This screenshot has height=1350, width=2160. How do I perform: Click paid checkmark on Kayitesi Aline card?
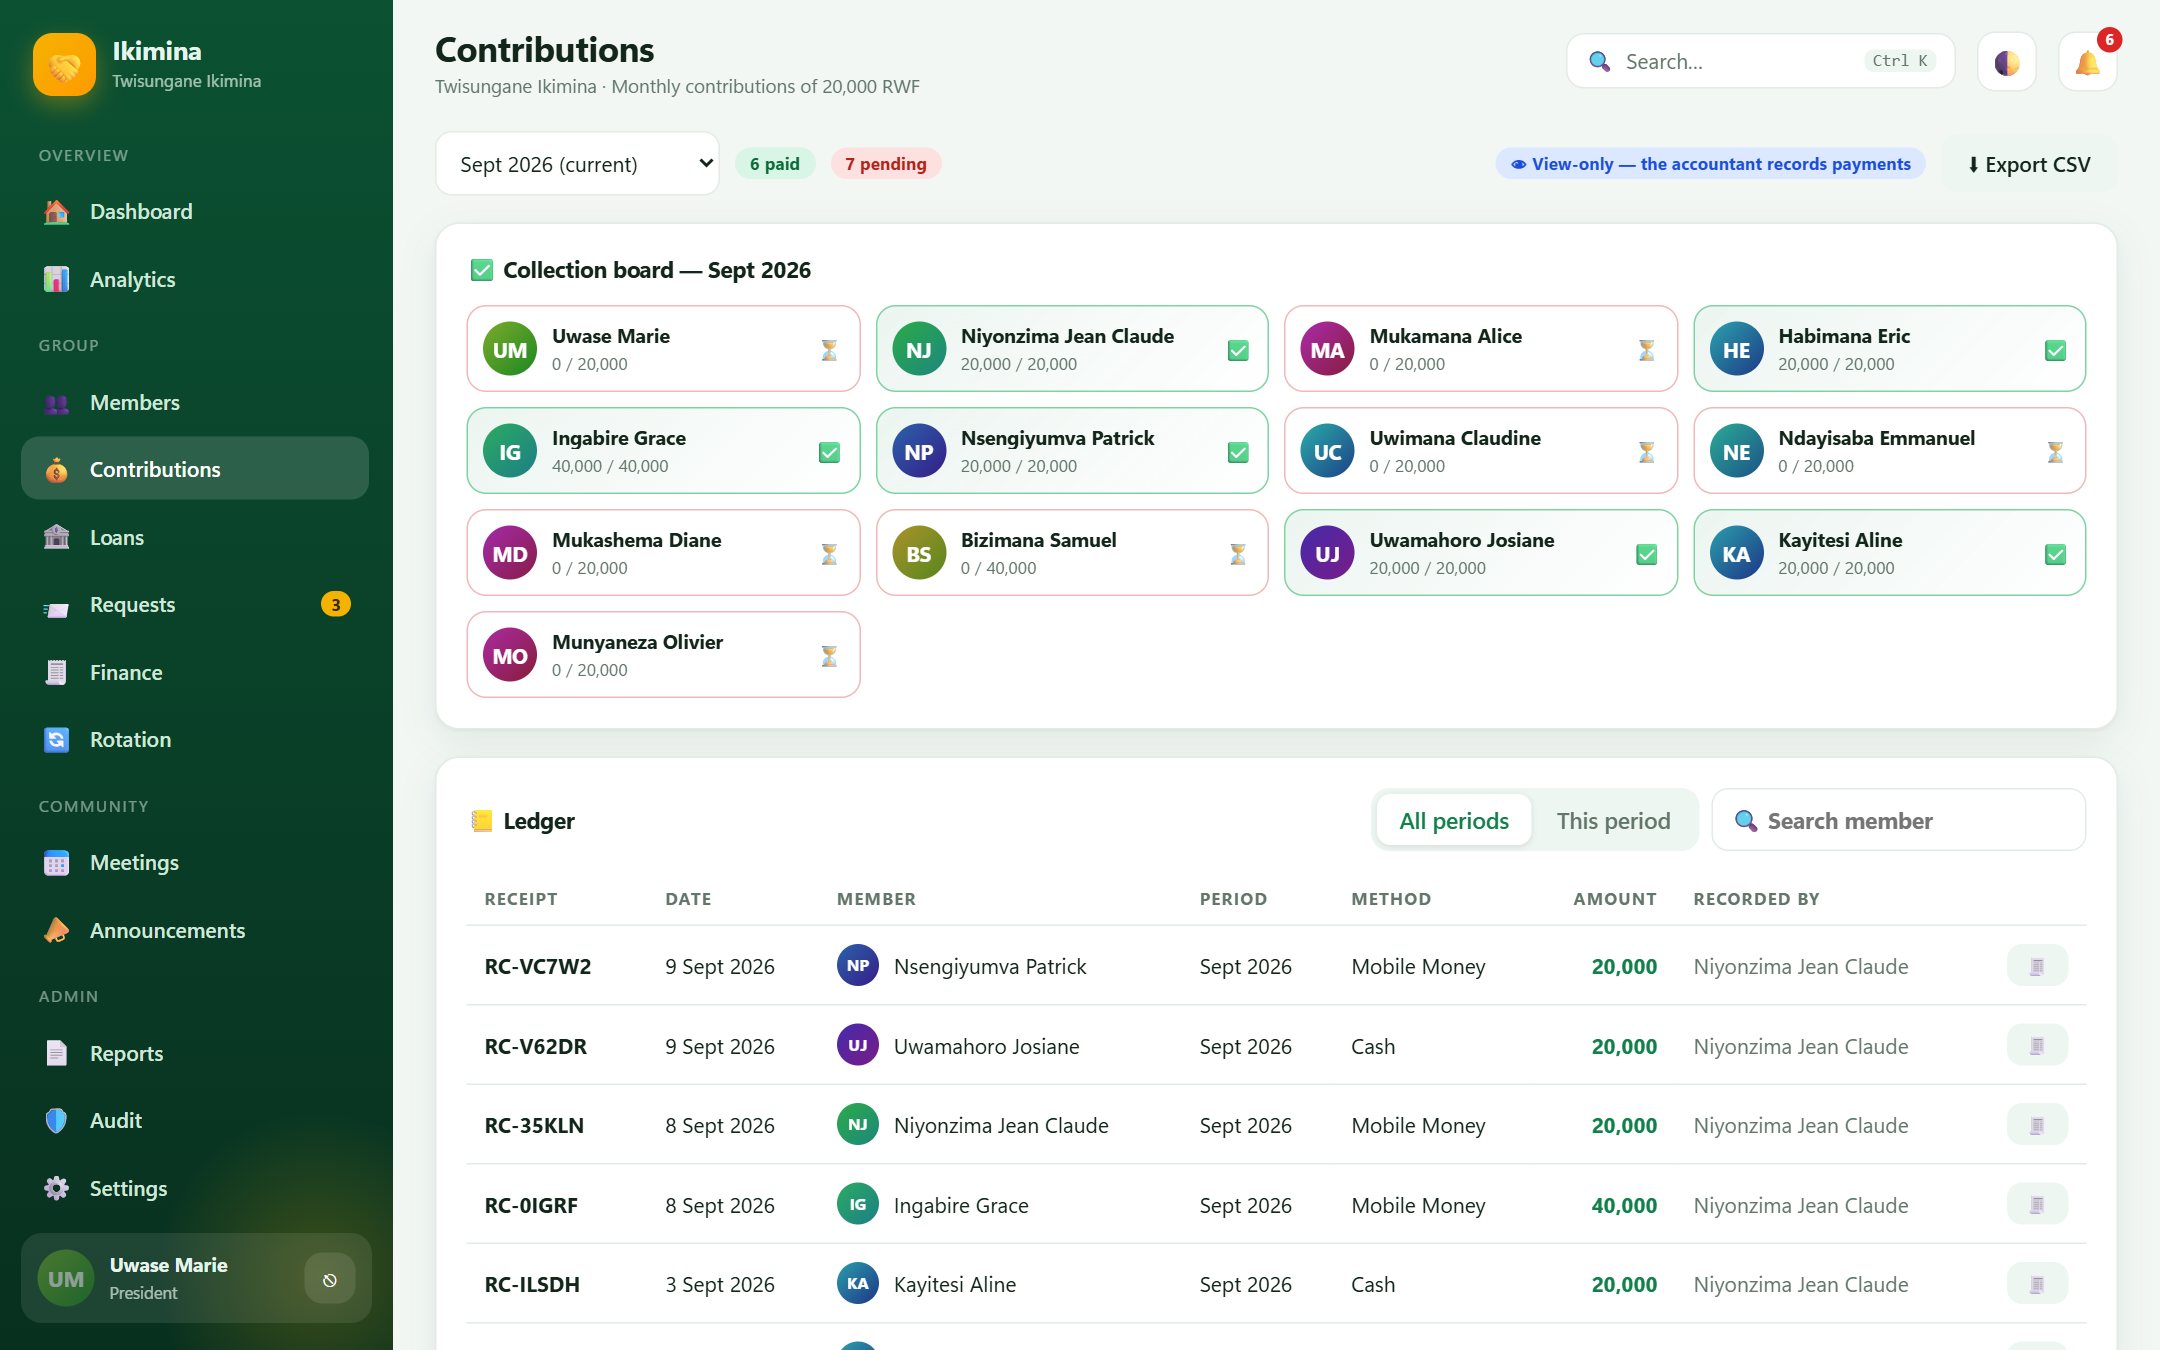(2055, 555)
